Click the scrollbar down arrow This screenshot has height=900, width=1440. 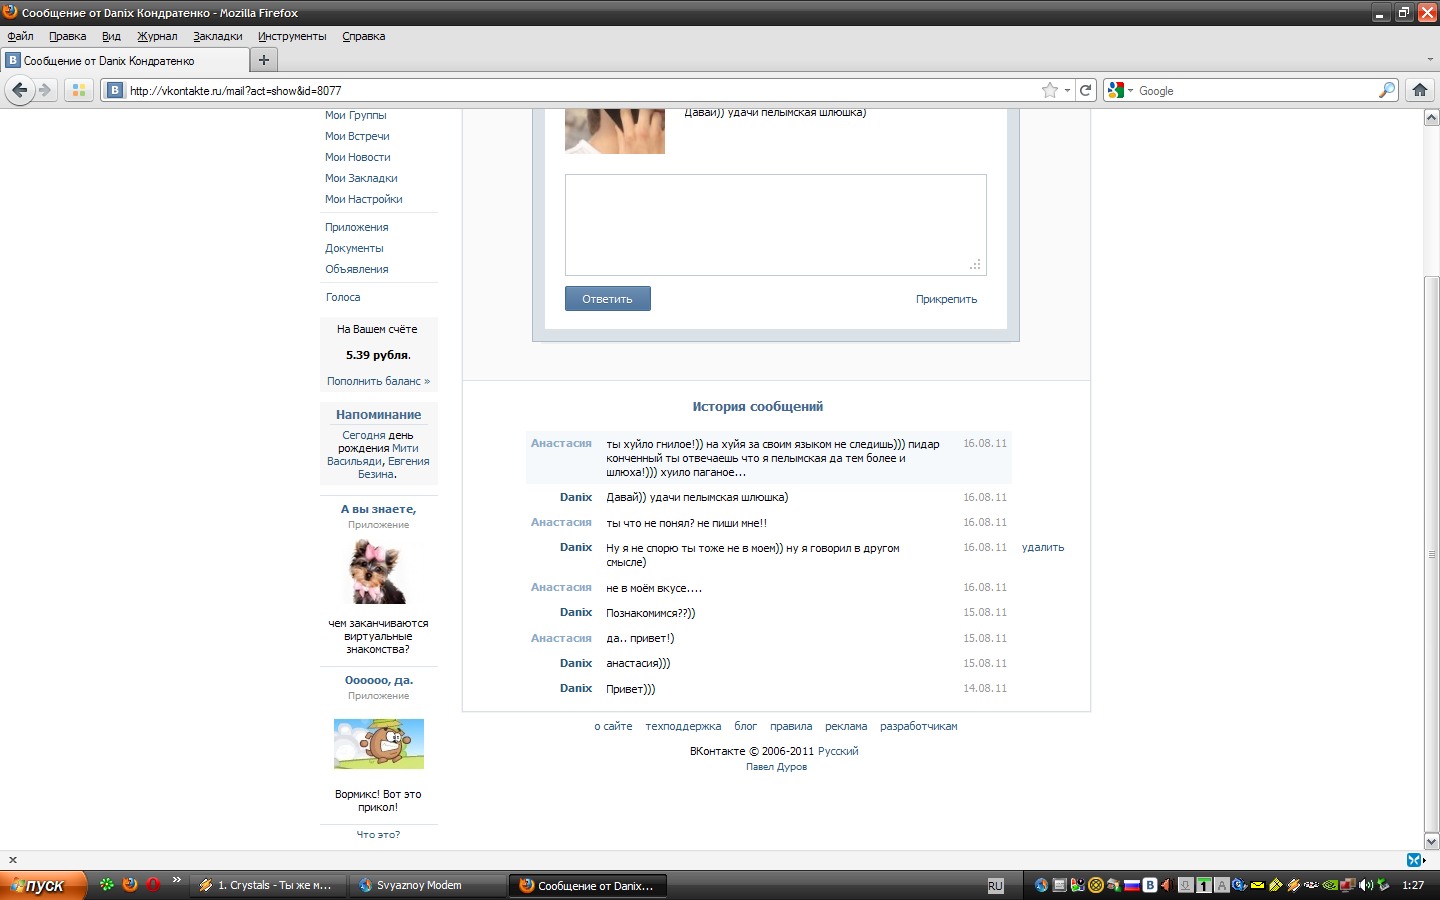(x=1431, y=842)
